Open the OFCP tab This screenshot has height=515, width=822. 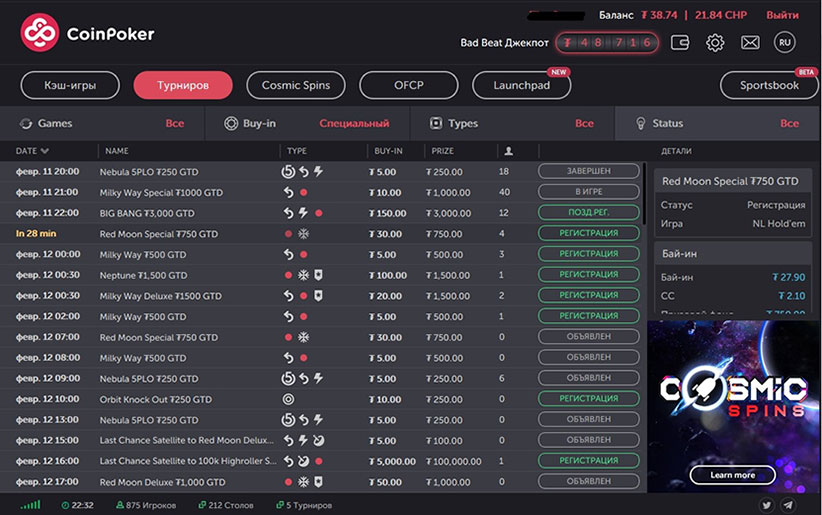click(409, 85)
